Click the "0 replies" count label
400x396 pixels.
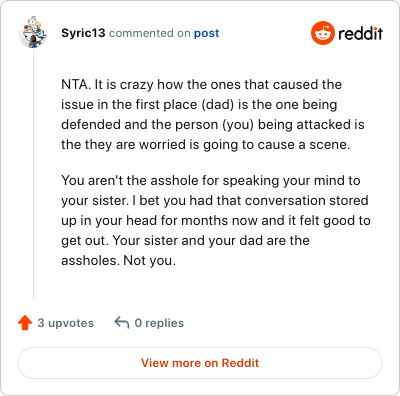(159, 323)
